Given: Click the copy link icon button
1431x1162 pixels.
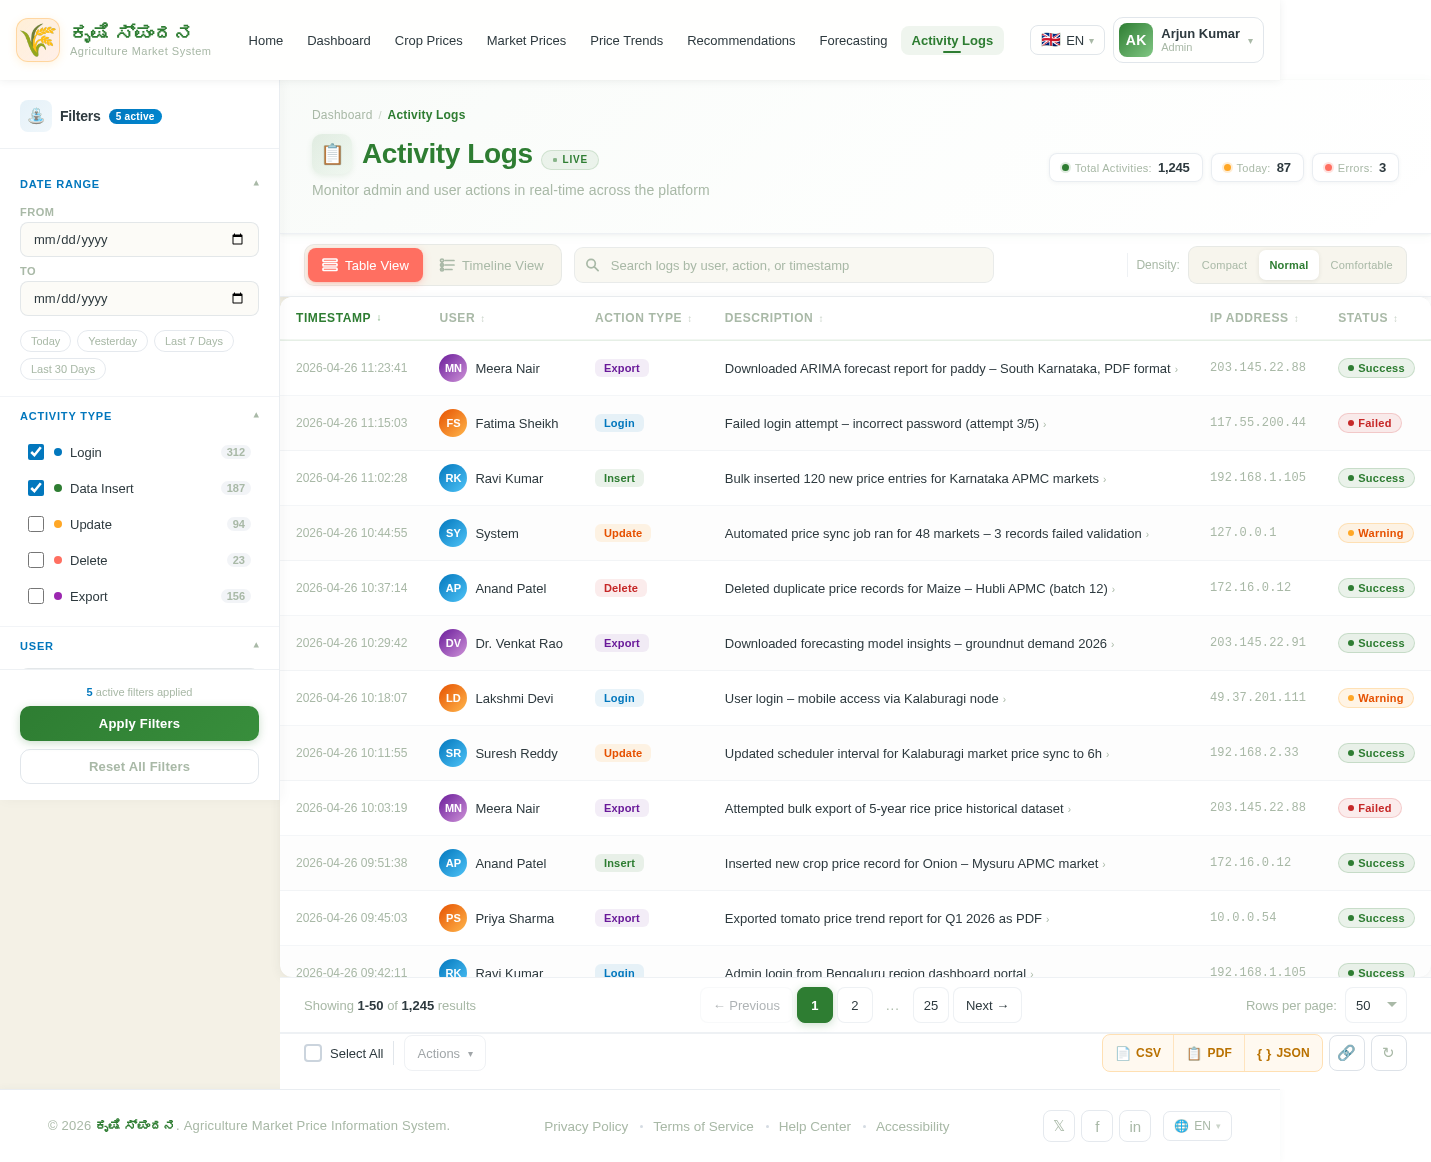Looking at the screenshot, I should (1347, 1053).
